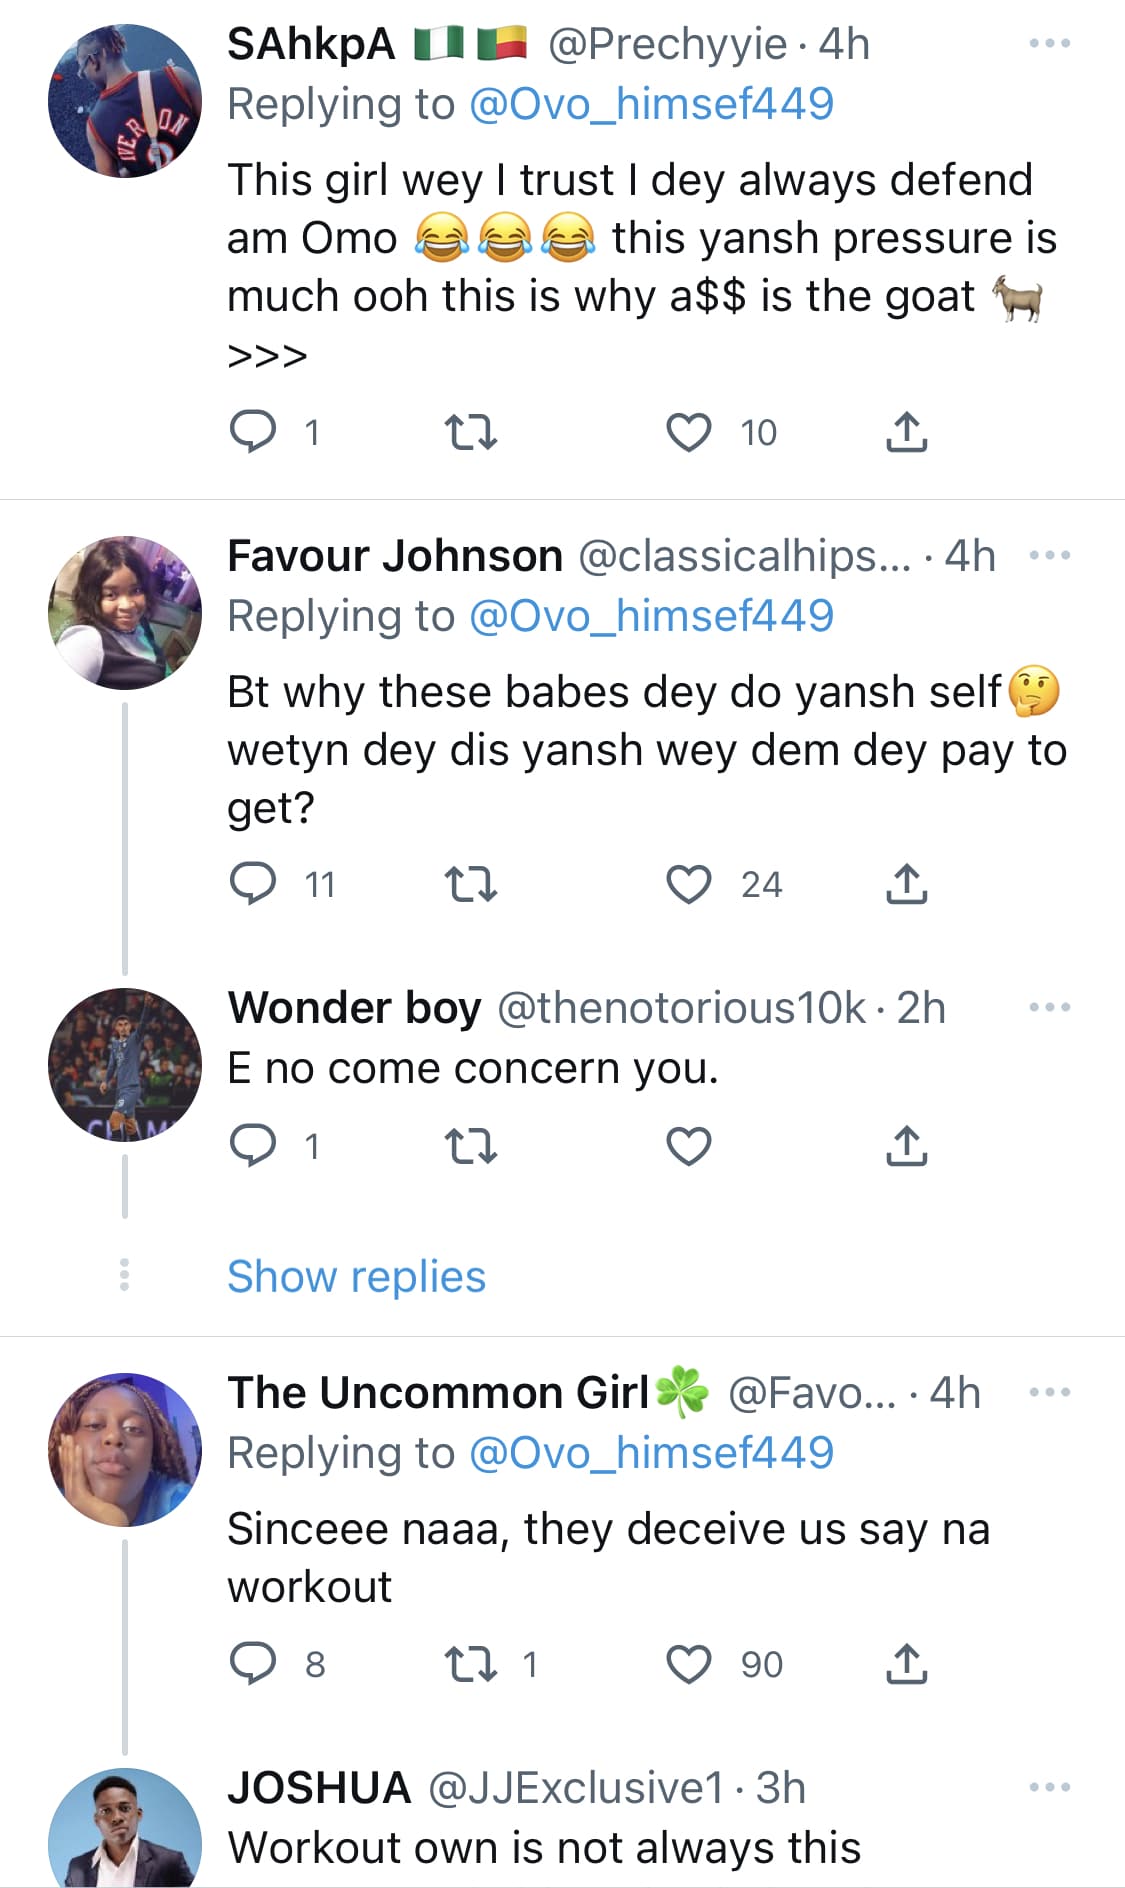Image resolution: width=1125 pixels, height=1888 pixels.
Task: Reply to SAhkpA's tweet
Action: (253, 432)
